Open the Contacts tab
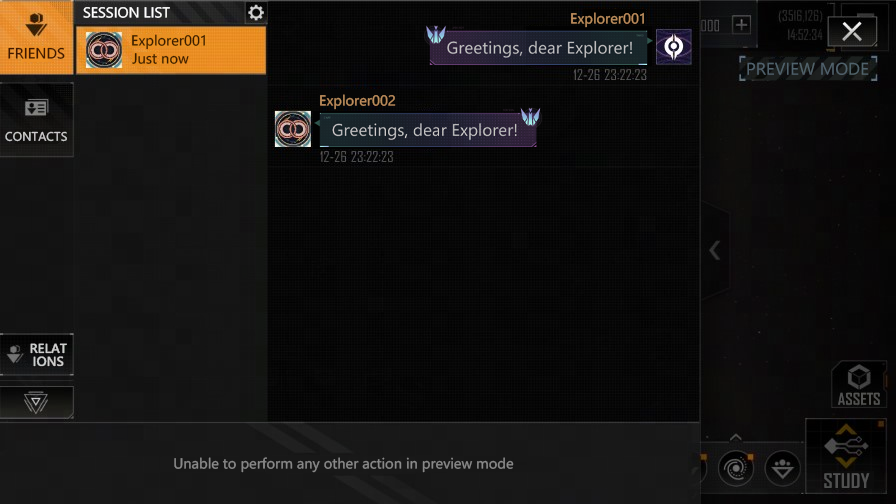 click(36, 119)
